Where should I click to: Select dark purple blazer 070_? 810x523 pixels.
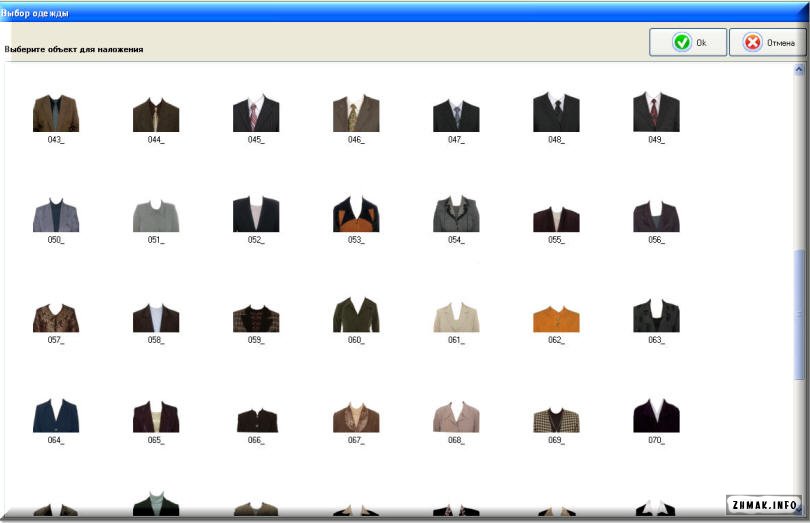[656, 415]
